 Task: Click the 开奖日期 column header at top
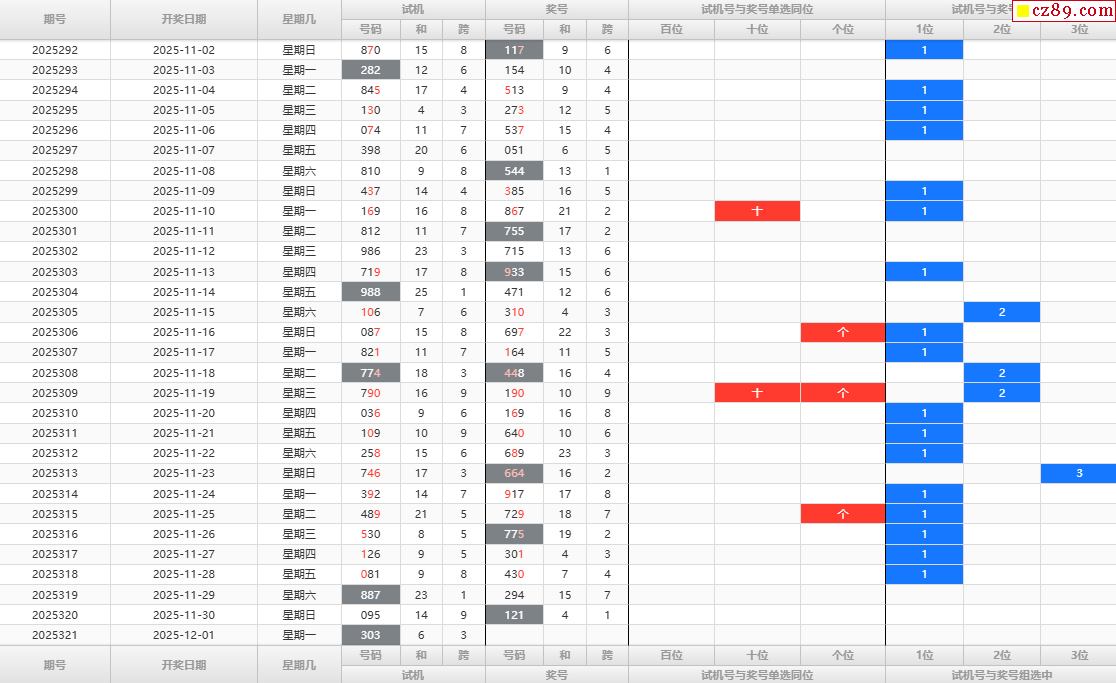tap(183, 19)
